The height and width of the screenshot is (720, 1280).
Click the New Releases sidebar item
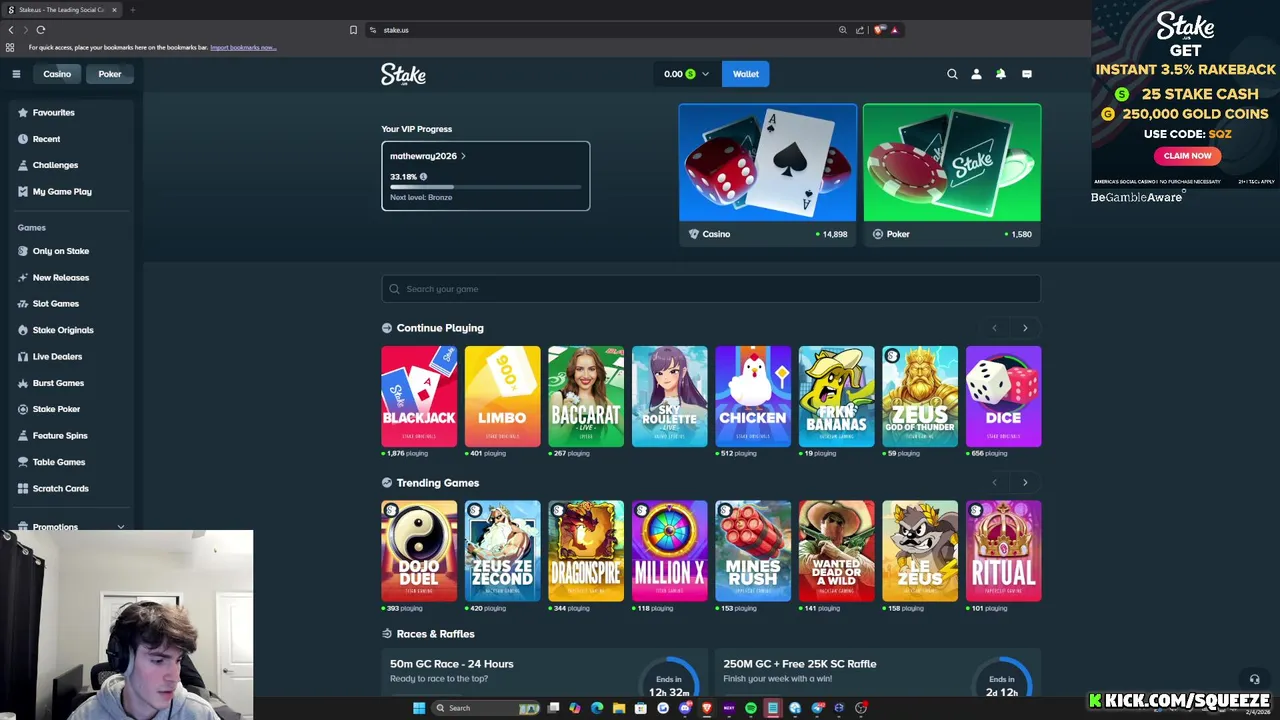[x=70, y=278]
